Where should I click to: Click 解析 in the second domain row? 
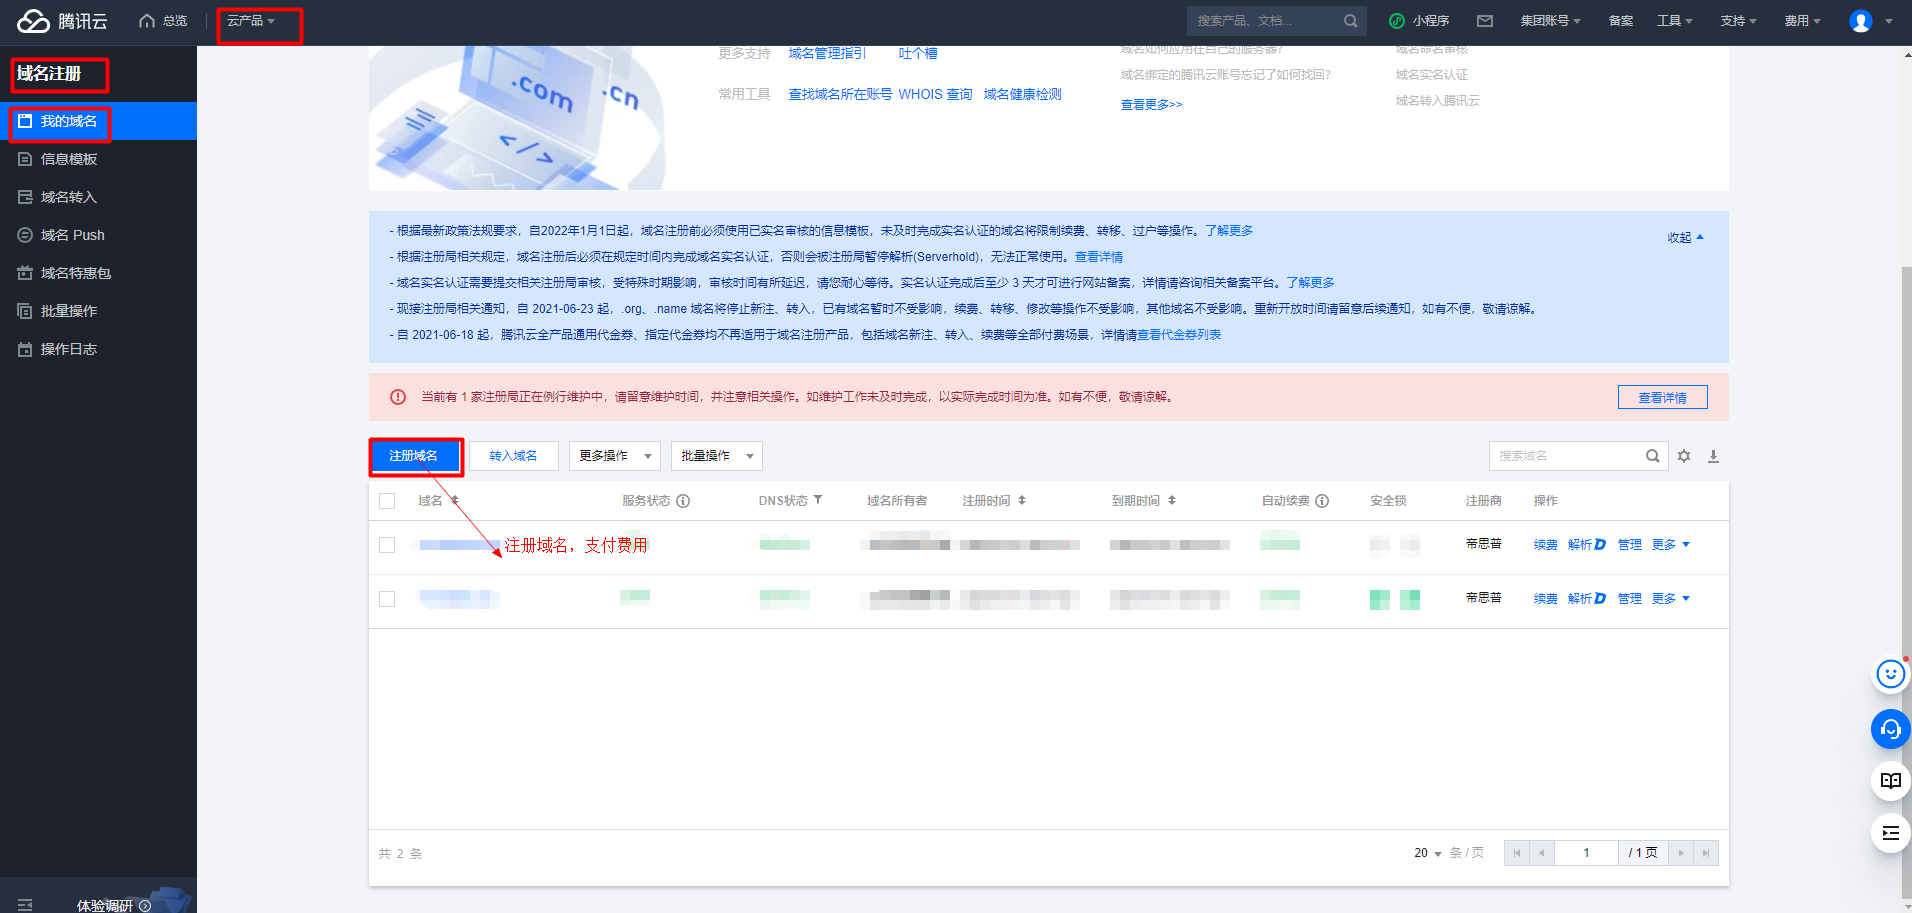tap(1586, 599)
